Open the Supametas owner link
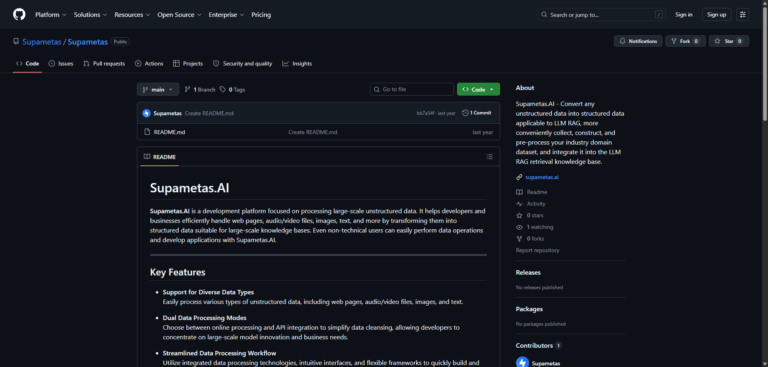Viewport: 768px width, 367px height. pyautogui.click(x=42, y=42)
